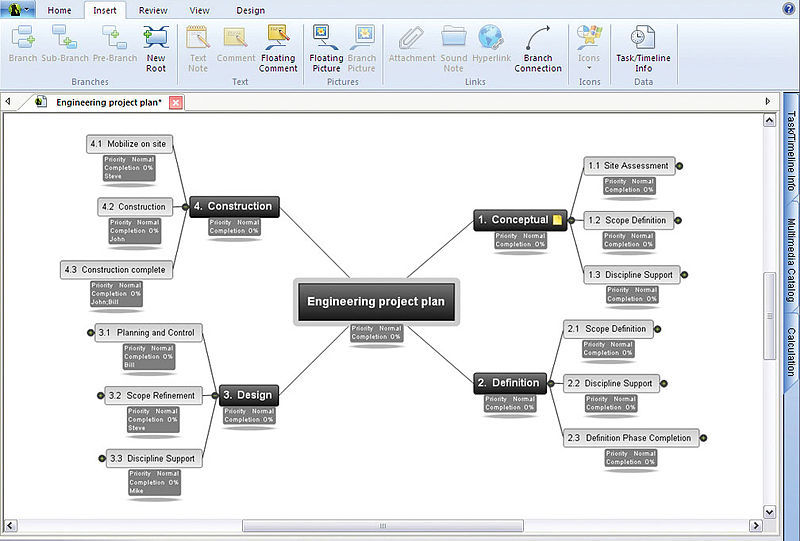Click the yellow note icon on Conceptual

[558, 220]
